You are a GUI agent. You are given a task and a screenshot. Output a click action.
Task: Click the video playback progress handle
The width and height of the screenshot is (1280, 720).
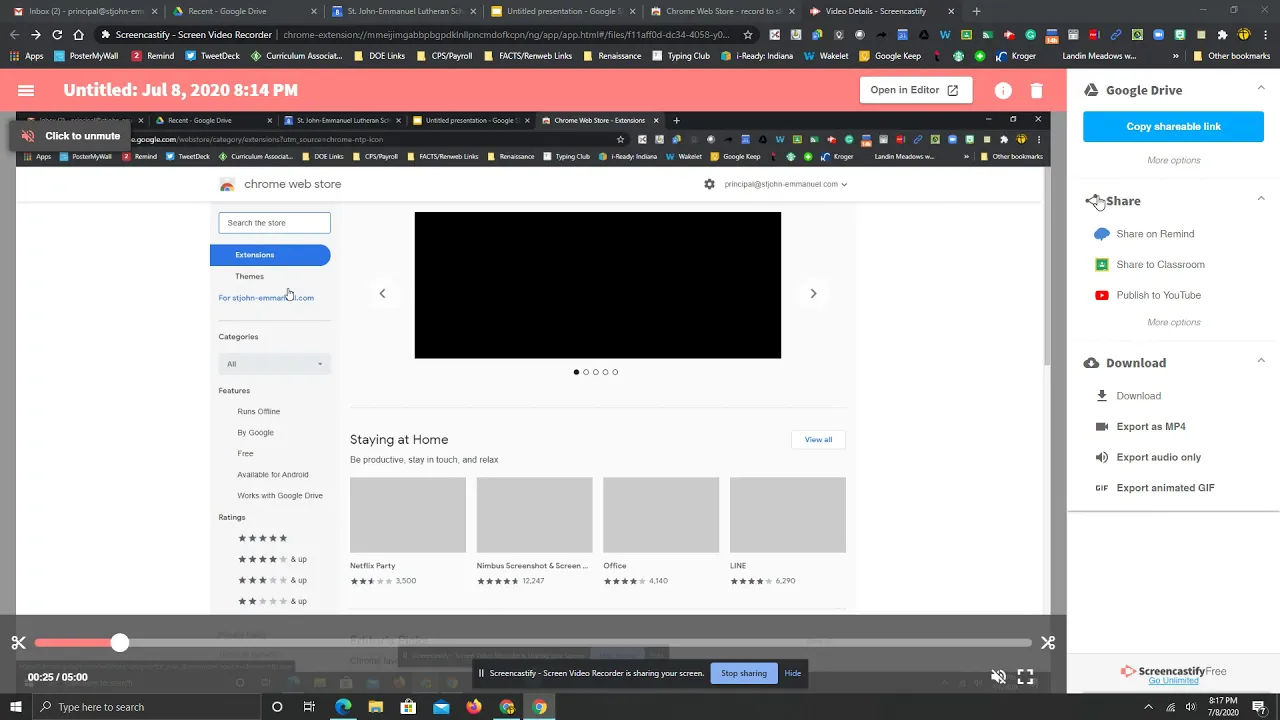119,643
